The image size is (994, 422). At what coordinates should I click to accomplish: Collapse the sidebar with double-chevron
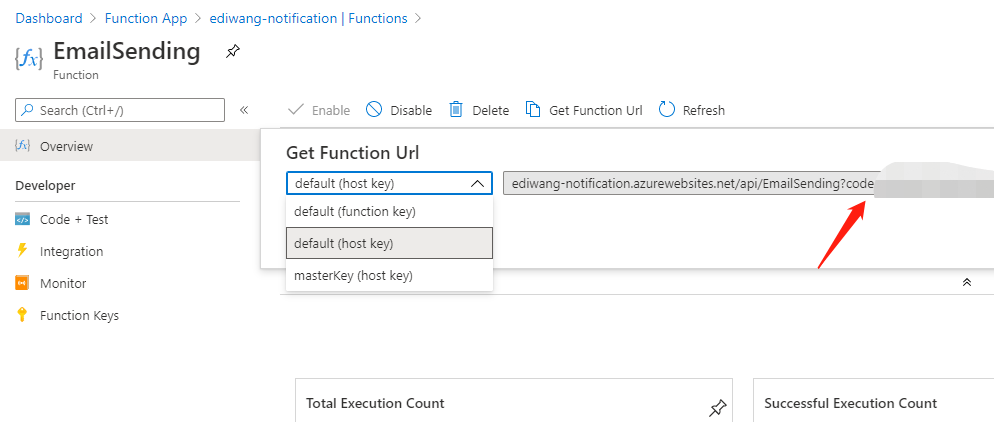click(244, 110)
